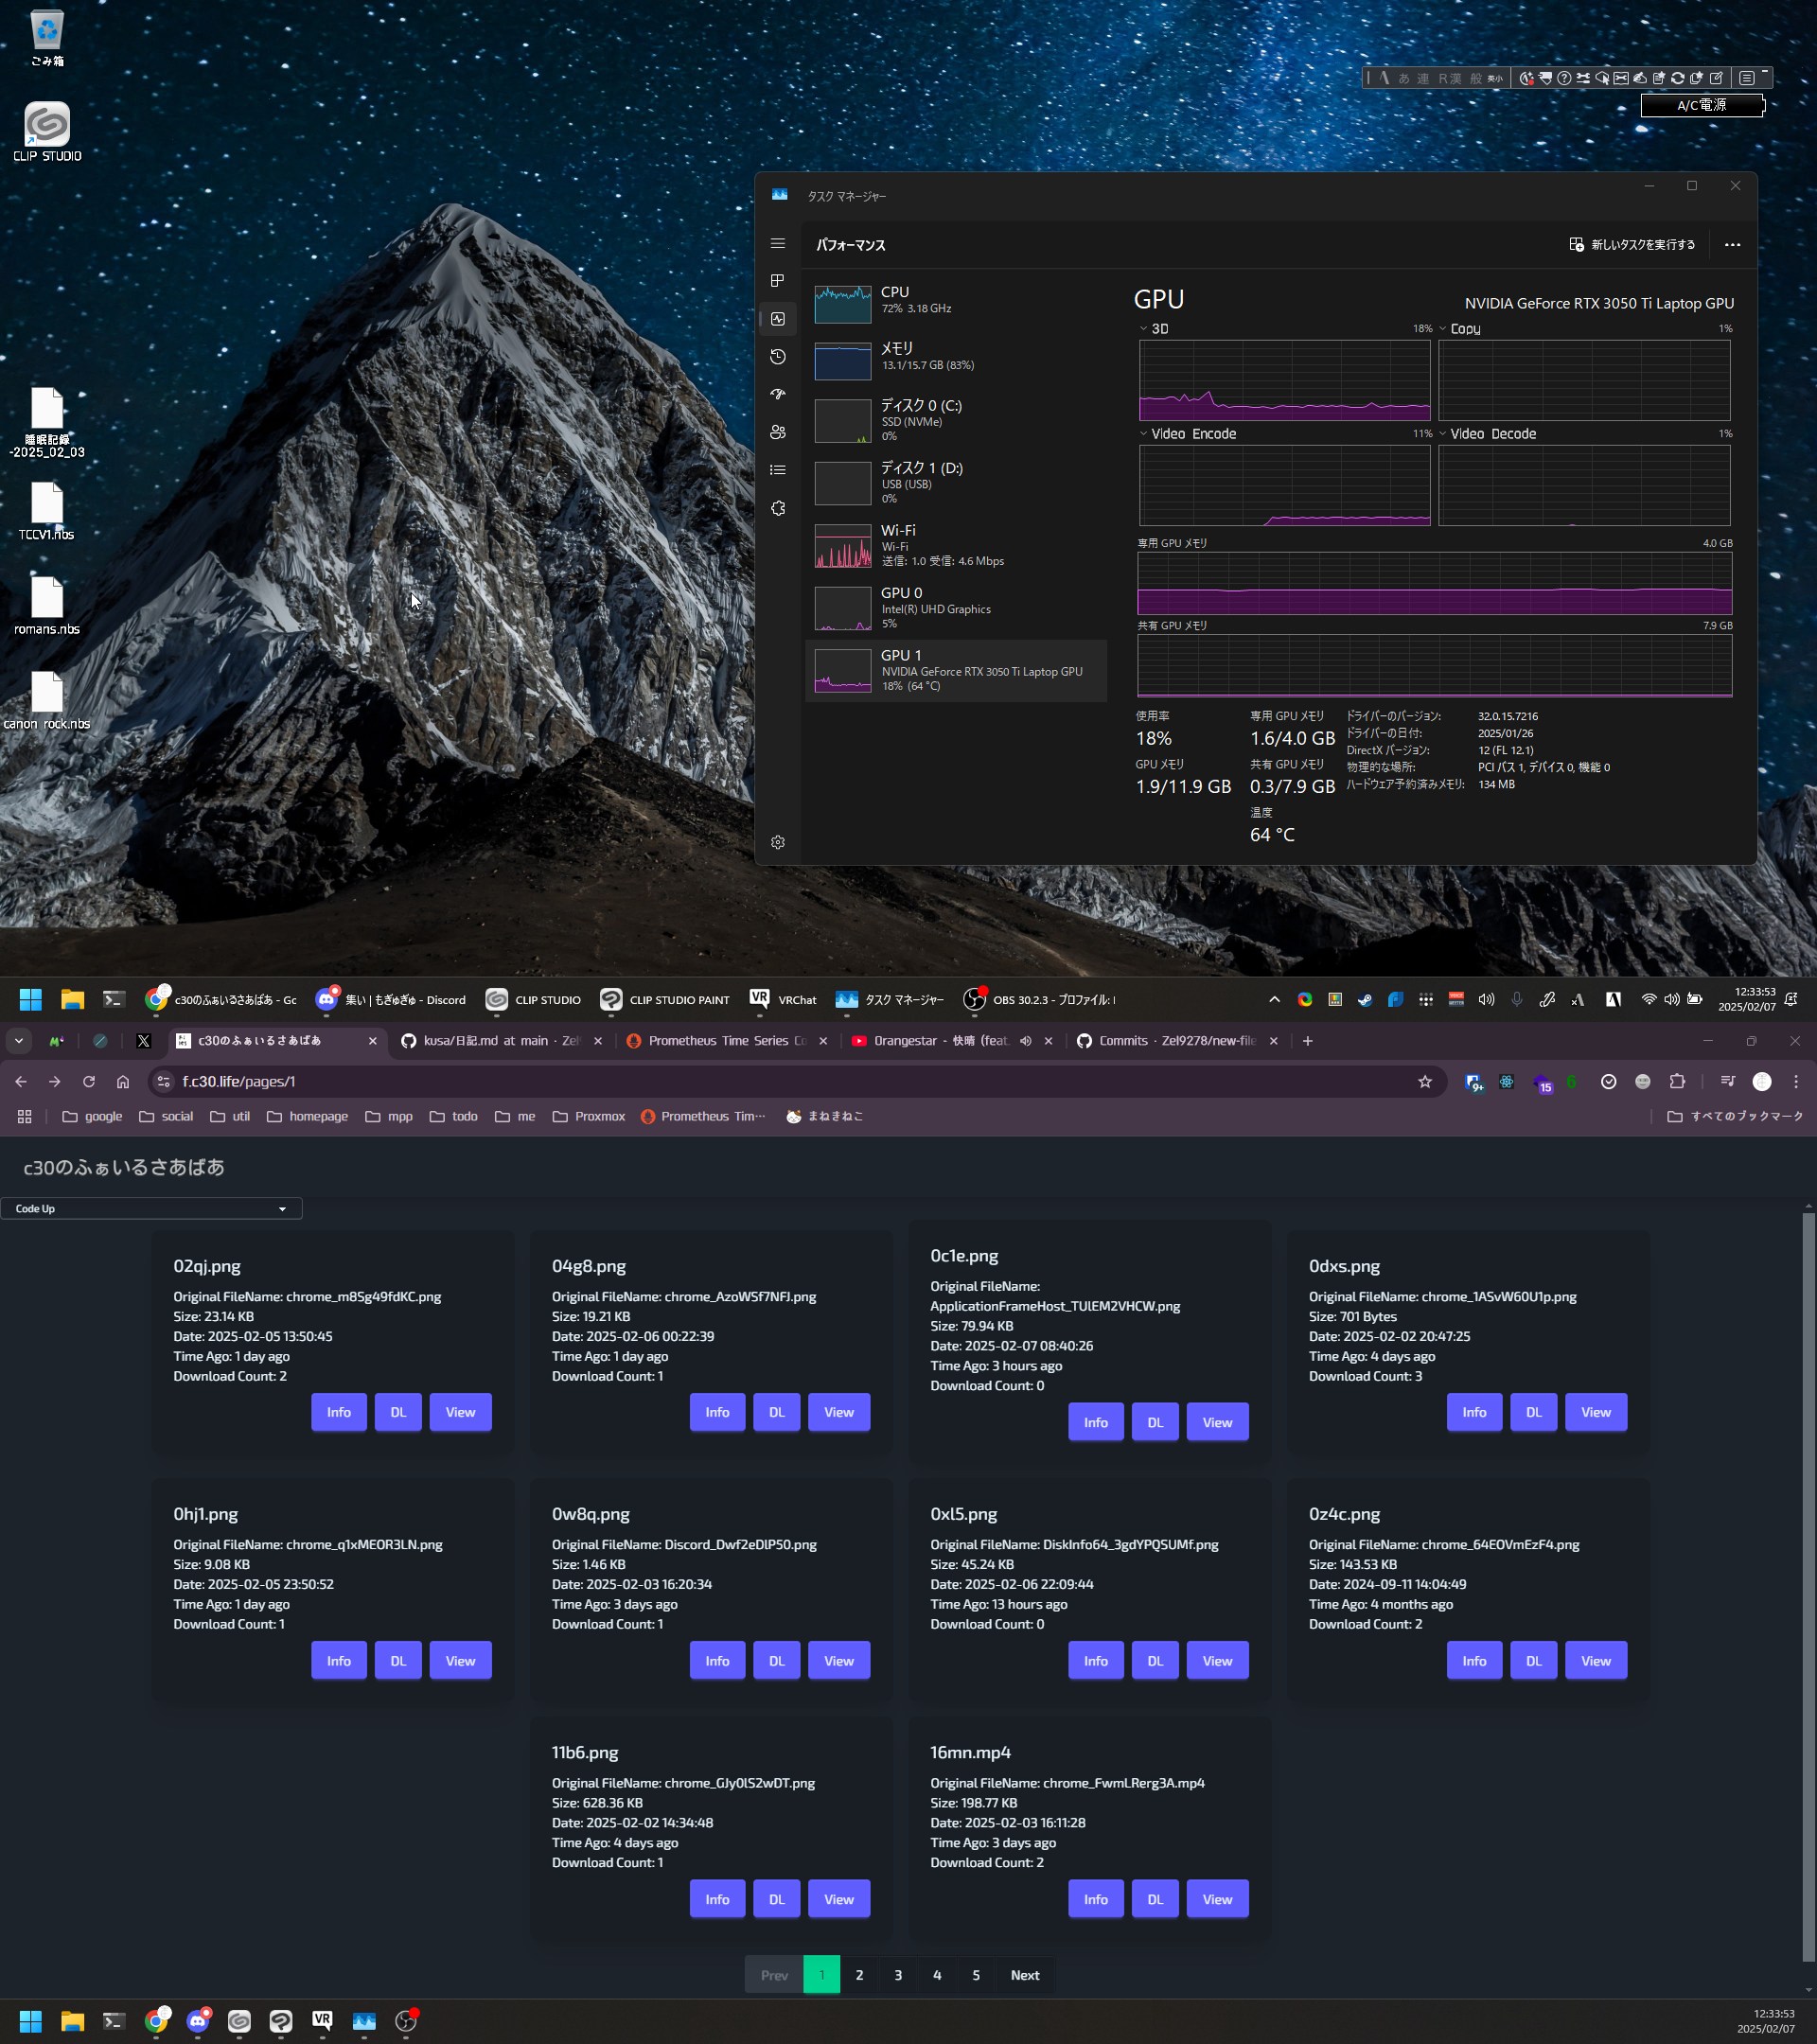The image size is (1817, 2044).
Task: Open Task Manager's App history page
Action: (778, 357)
